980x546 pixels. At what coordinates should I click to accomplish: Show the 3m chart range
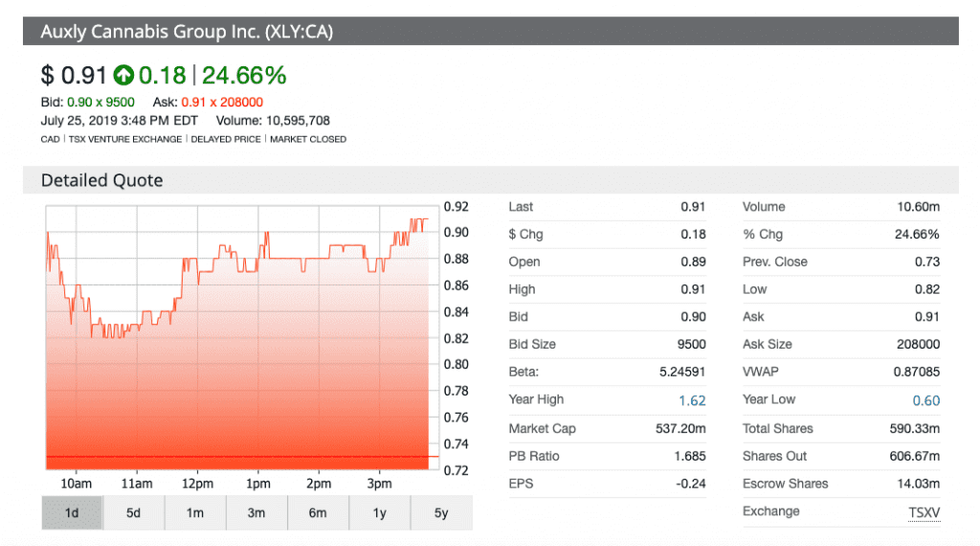256,513
